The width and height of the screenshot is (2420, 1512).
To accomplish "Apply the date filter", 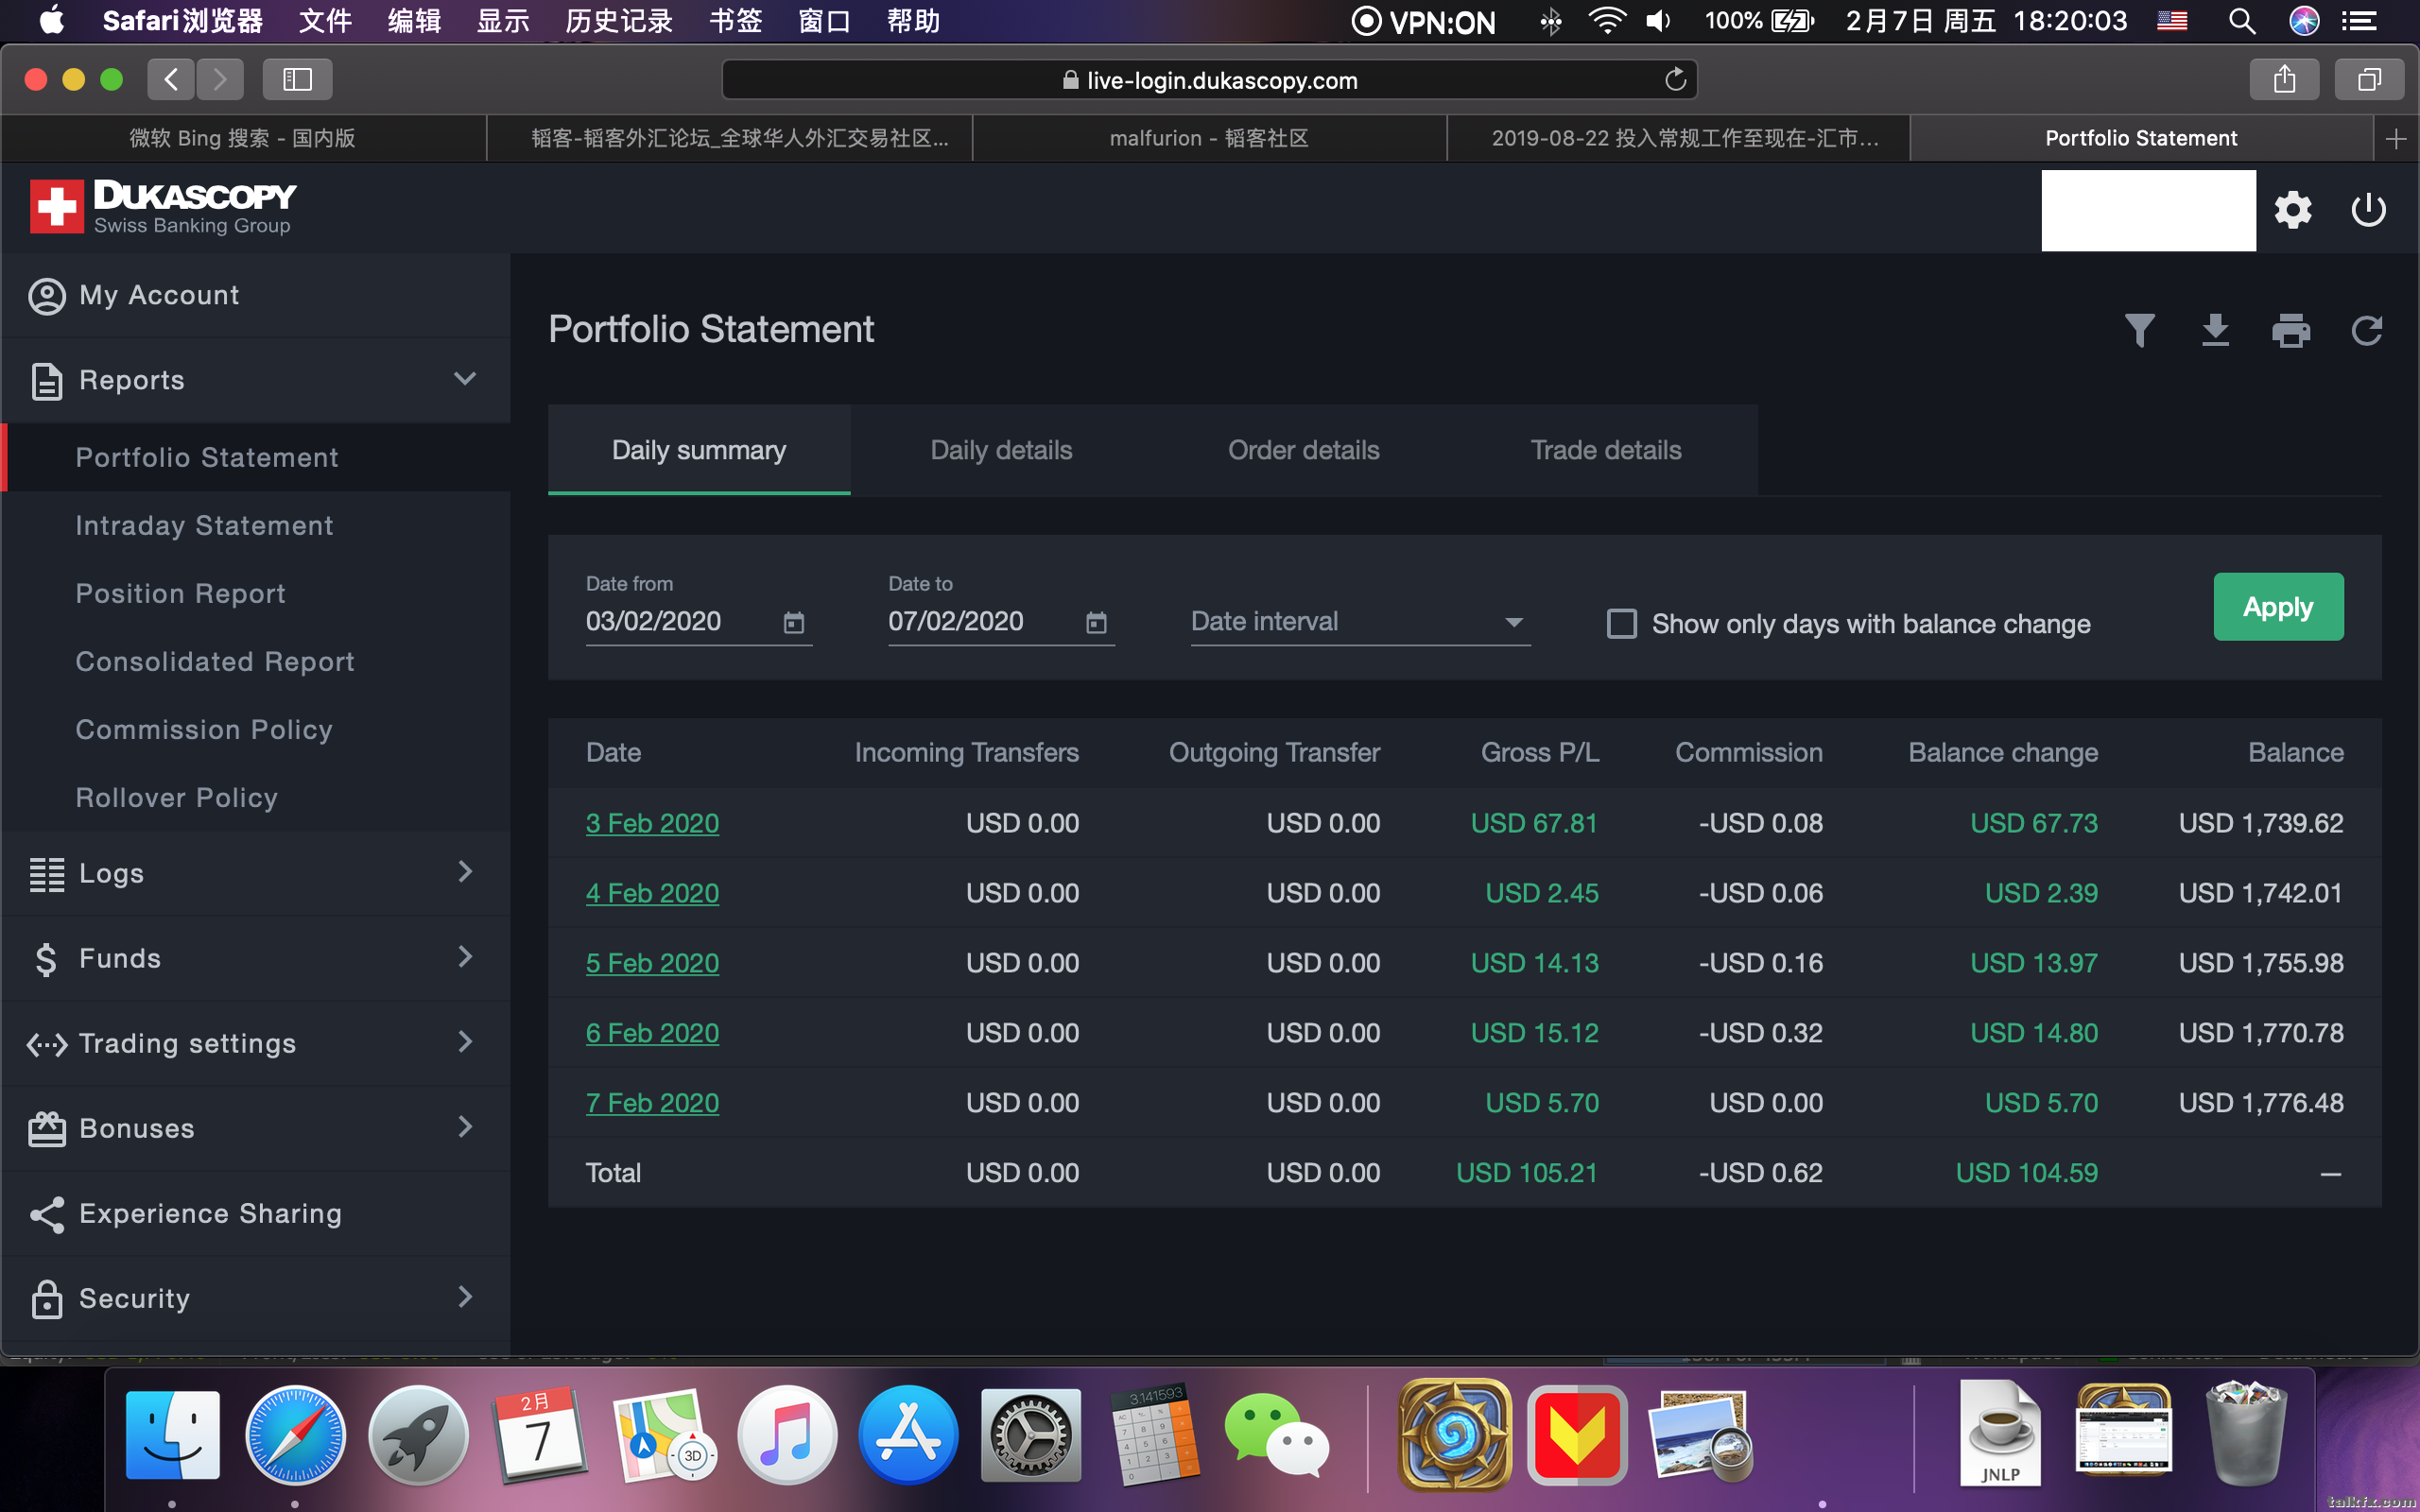I will pos(2278,606).
